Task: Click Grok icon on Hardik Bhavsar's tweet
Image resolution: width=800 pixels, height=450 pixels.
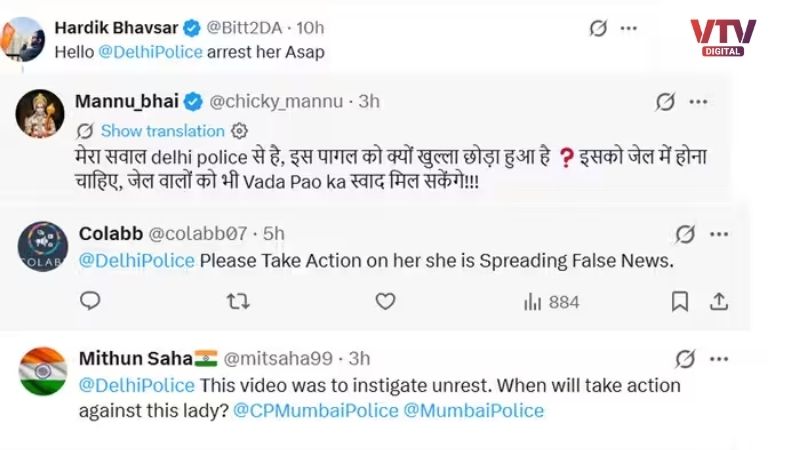Action: (598, 28)
